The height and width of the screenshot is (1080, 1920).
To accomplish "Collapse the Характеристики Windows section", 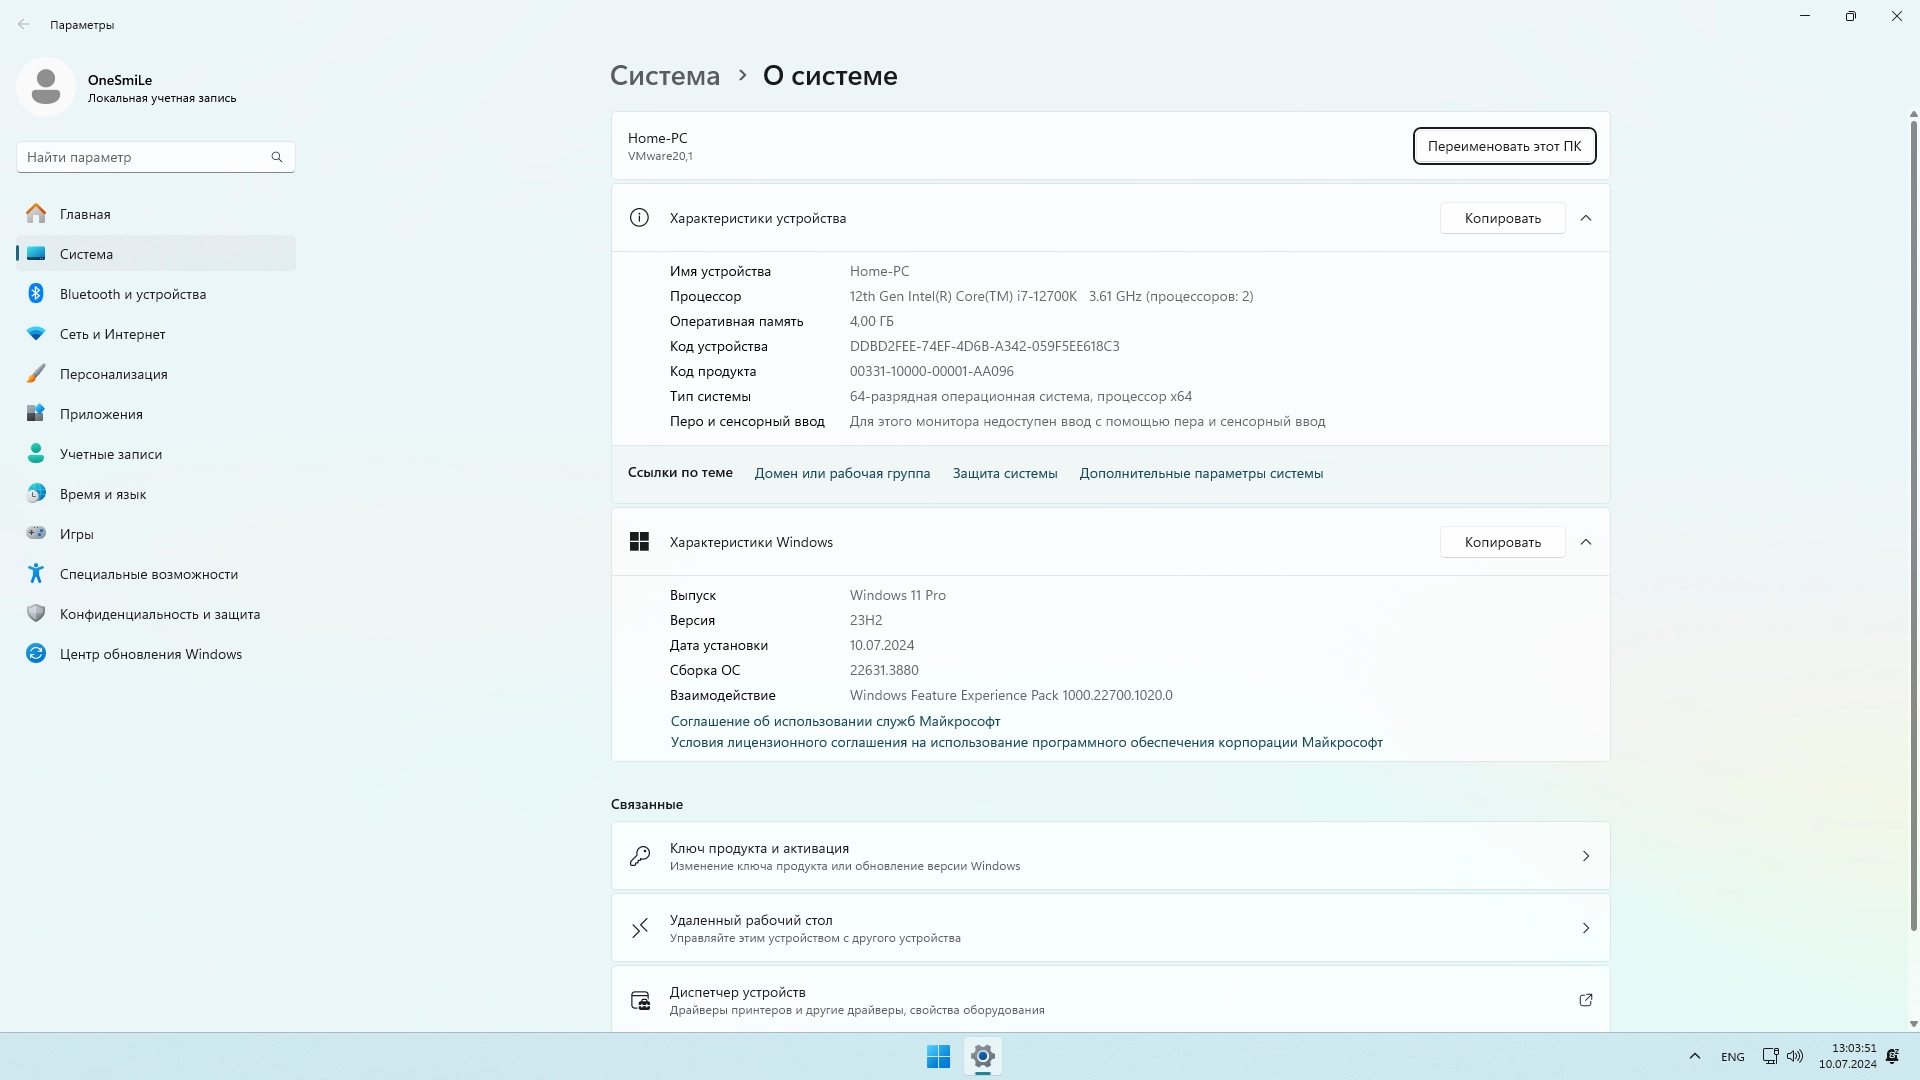I will 1586,542.
